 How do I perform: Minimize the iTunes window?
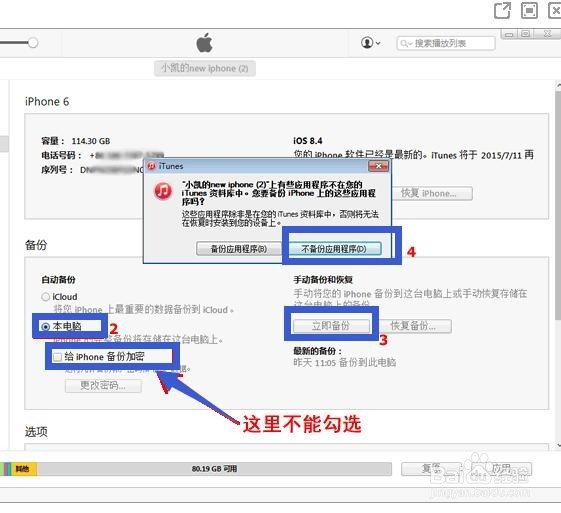pyautogui.click(x=509, y=34)
